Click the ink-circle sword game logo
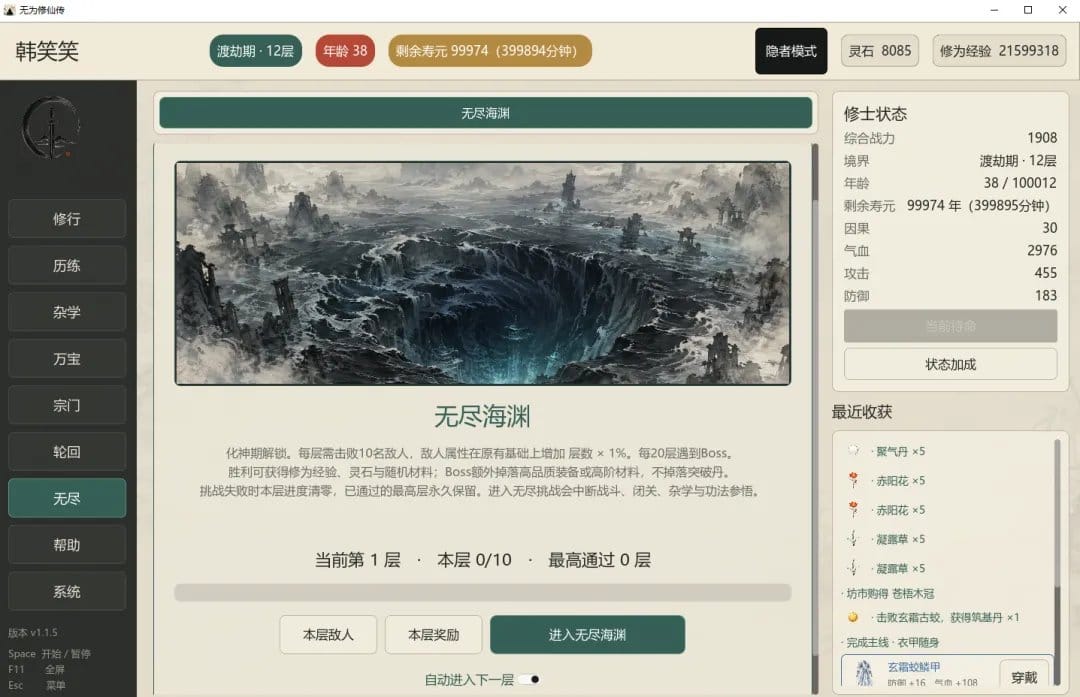The image size is (1080, 697). click(x=50, y=128)
